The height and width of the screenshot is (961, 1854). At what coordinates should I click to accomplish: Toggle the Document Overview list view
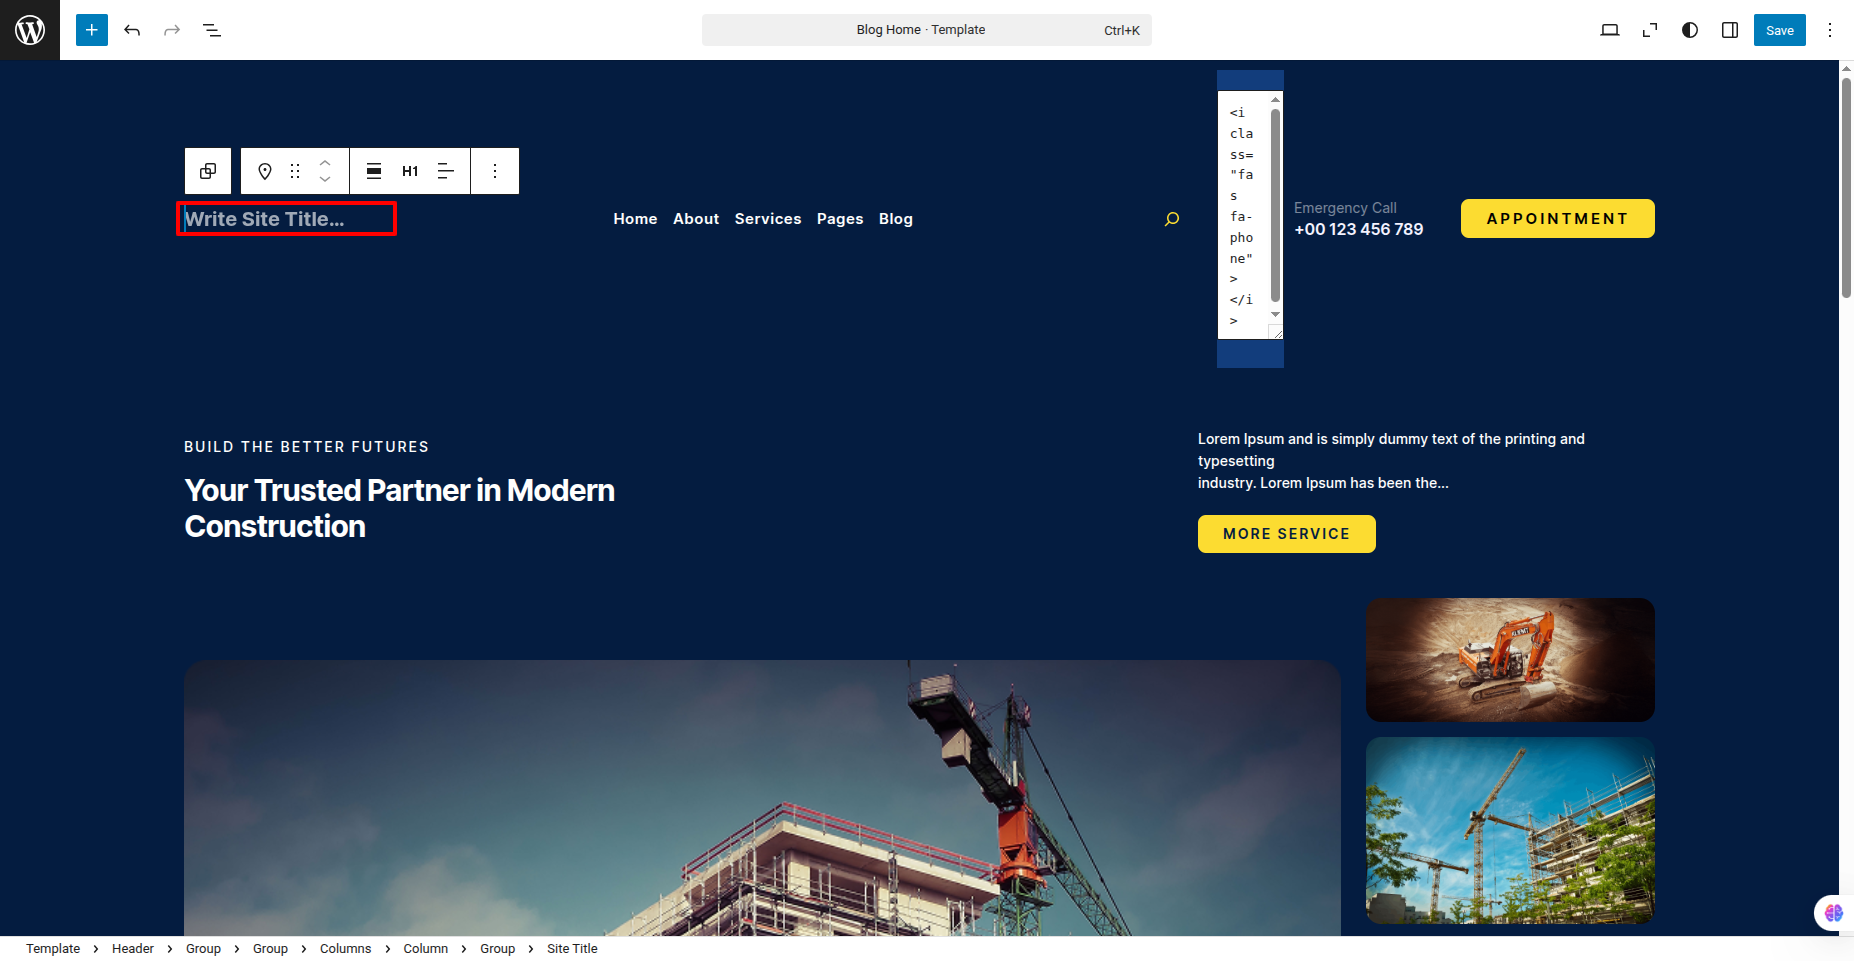(x=212, y=30)
